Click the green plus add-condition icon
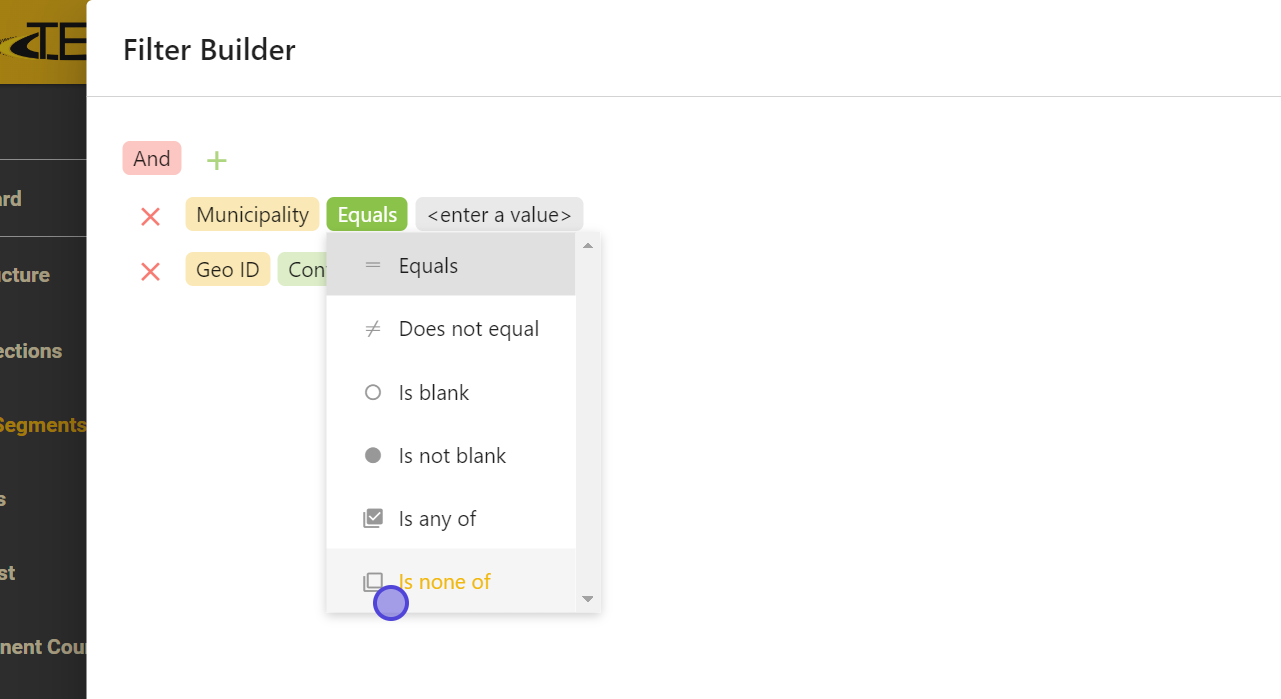This screenshot has width=1281, height=699. click(x=216, y=160)
